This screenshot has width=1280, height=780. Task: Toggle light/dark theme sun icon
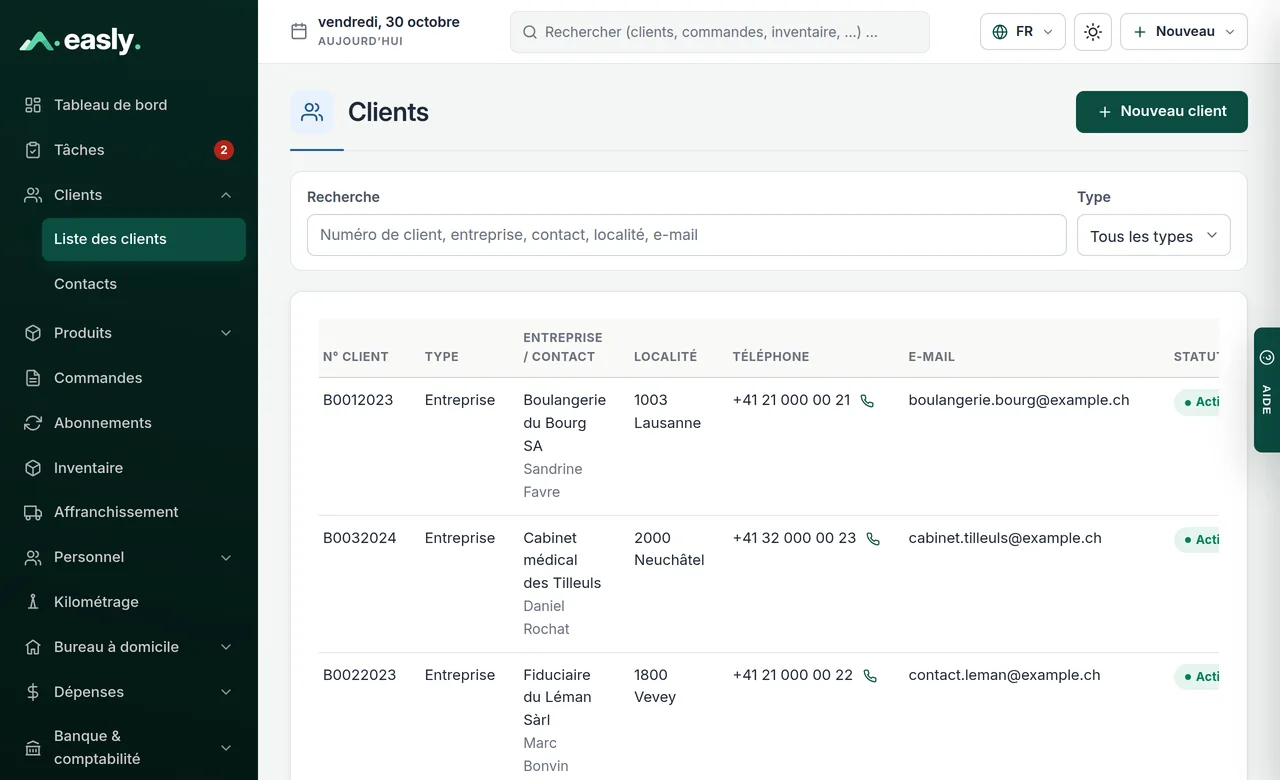tap(1093, 32)
